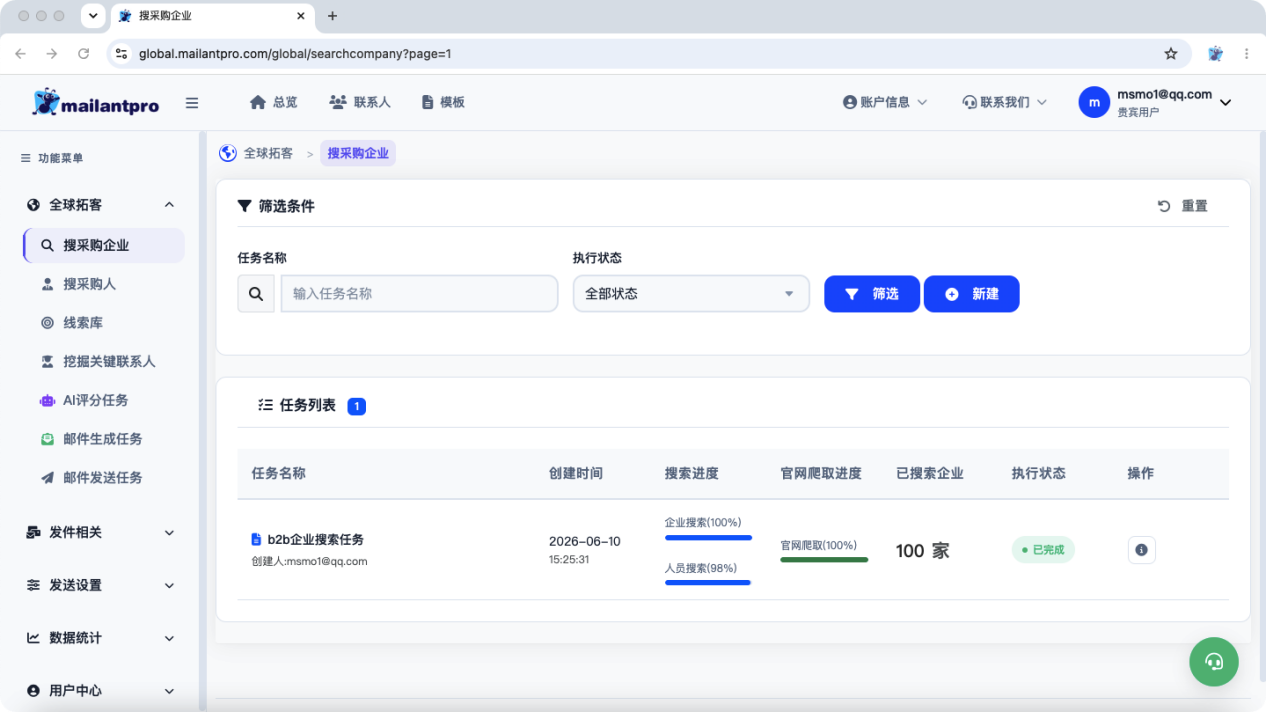Open 模板 in top navigation
This screenshot has width=1266, height=712.
click(x=443, y=102)
